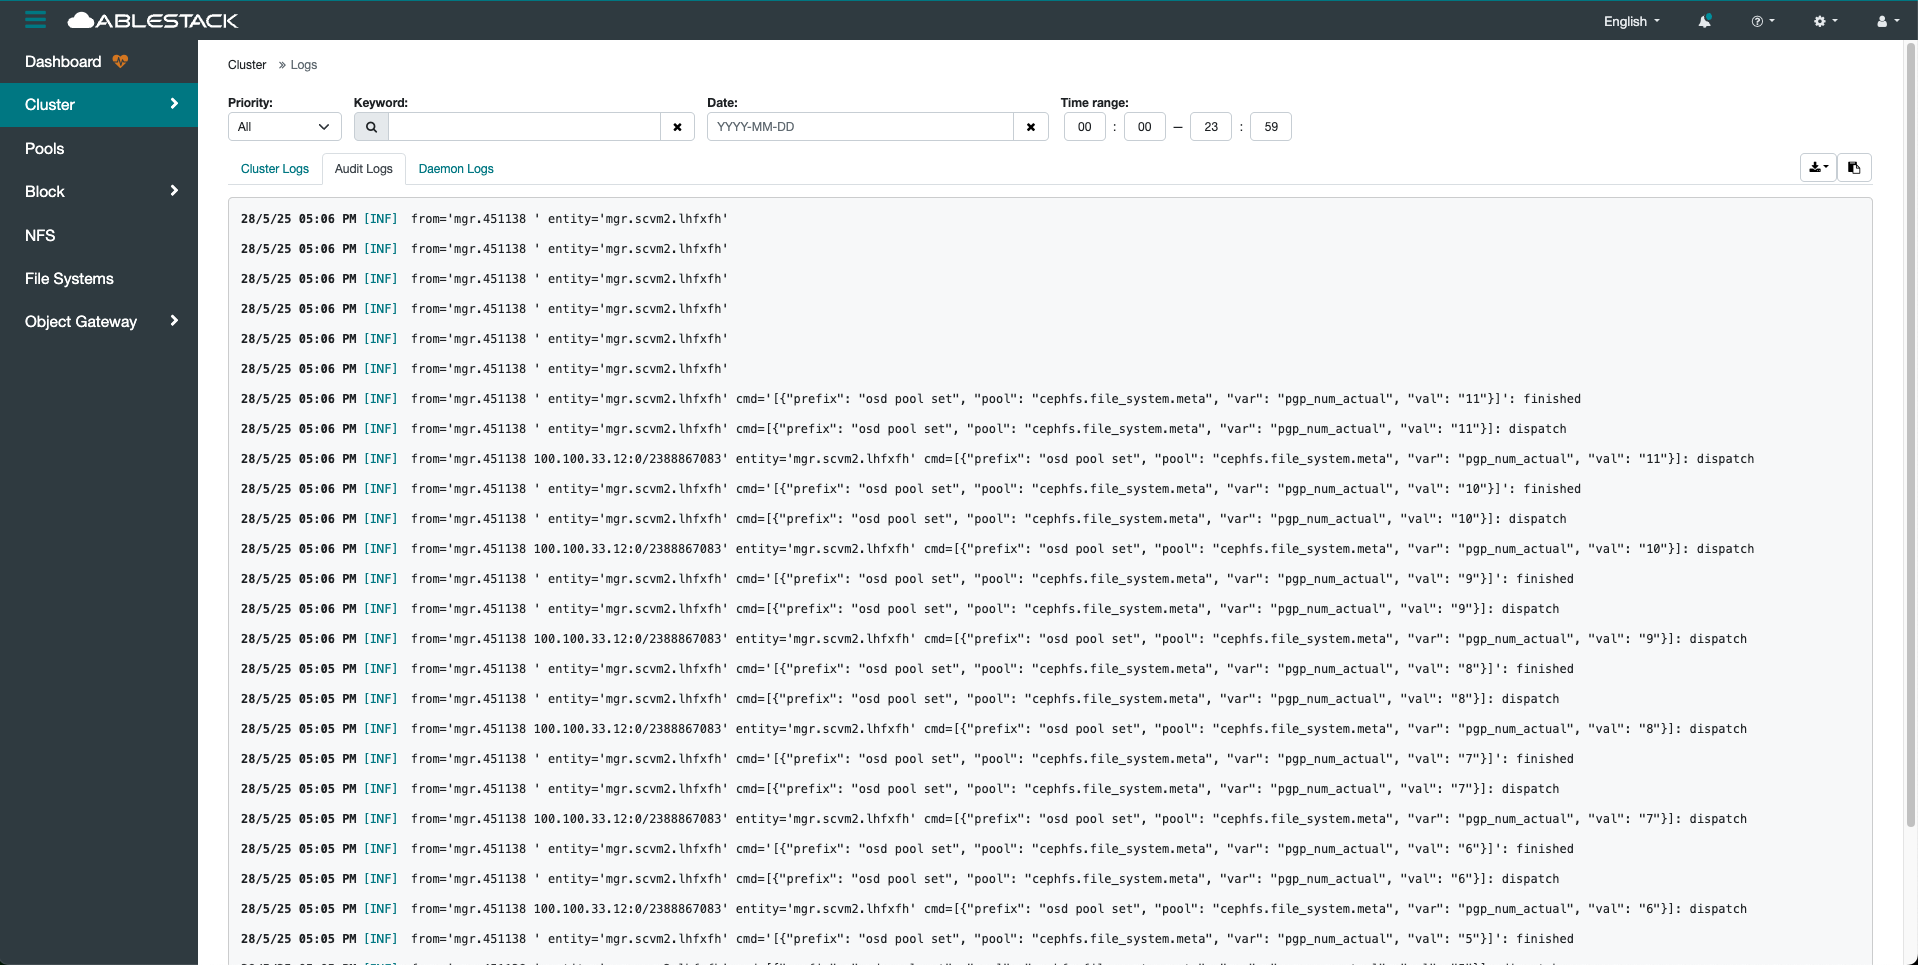Screen dimensions: 1918x965
Task: Click the Date input field
Action: (860, 127)
